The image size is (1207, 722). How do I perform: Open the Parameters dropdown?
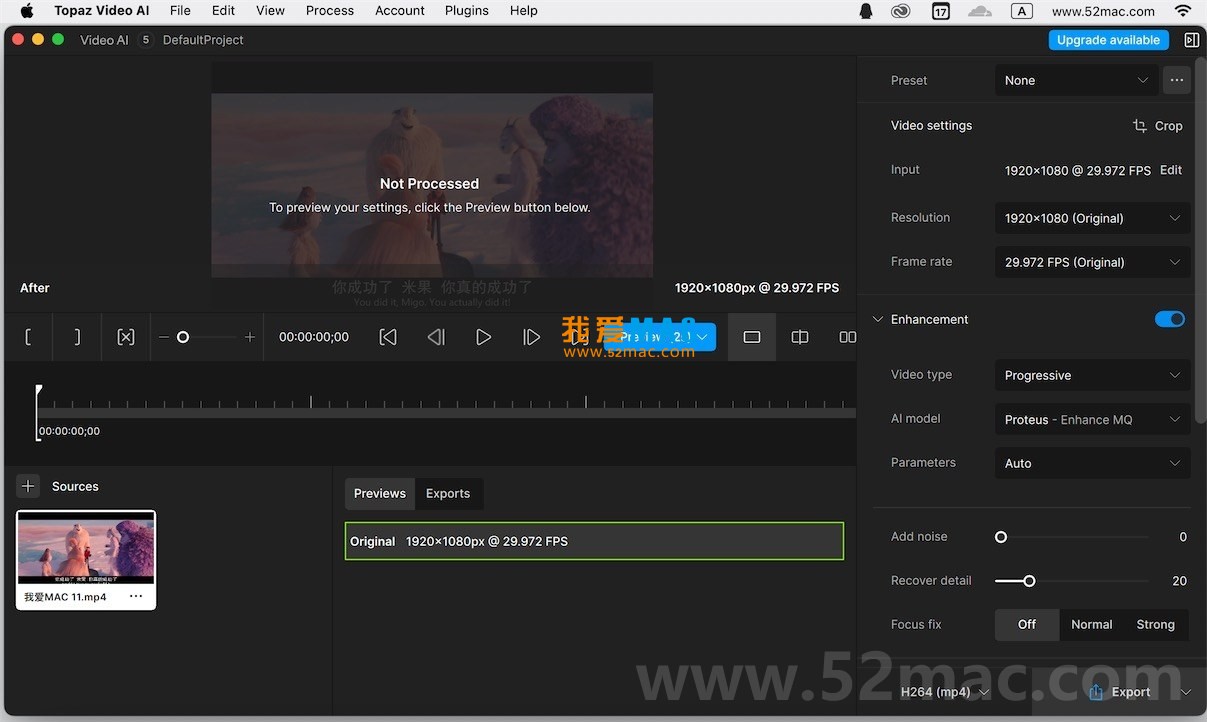1093,463
